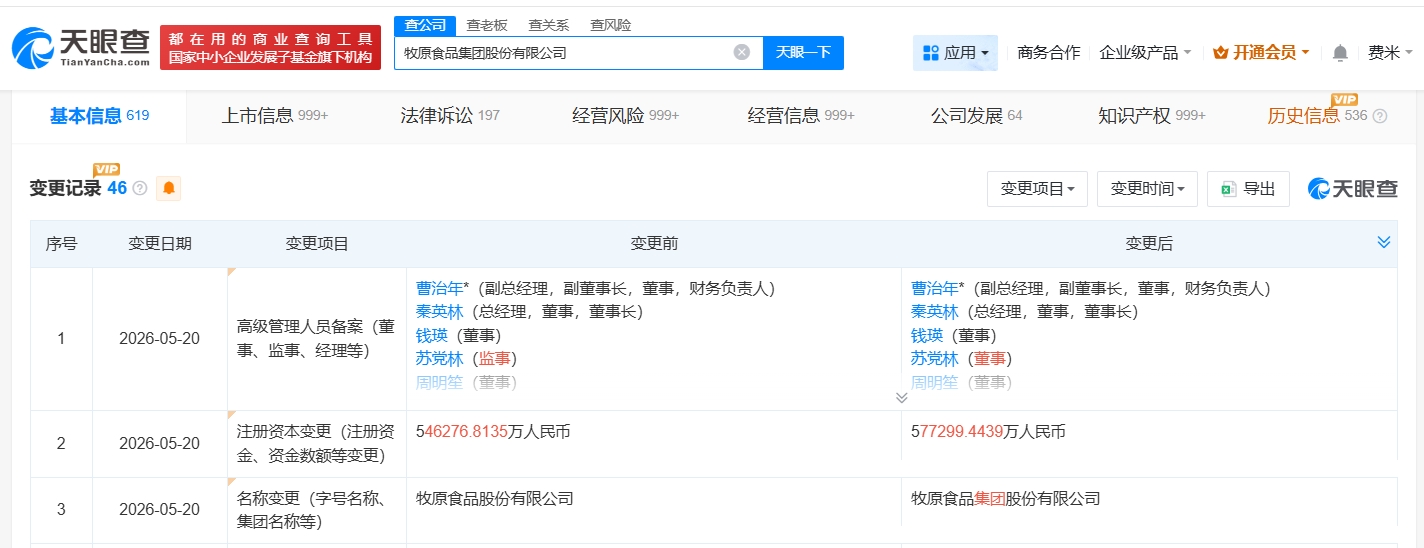1424x548 pixels.
Task: Click the red 国家中小企业发展子基金 banner
Action: click(270, 48)
